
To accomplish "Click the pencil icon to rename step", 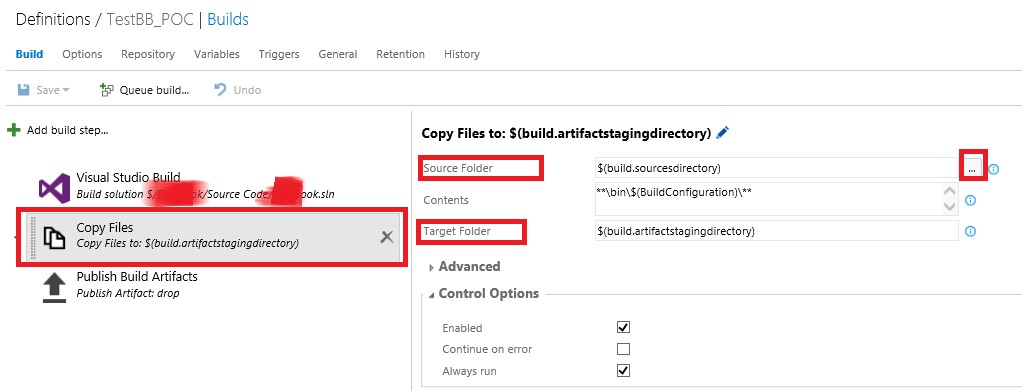I will coord(722,133).
